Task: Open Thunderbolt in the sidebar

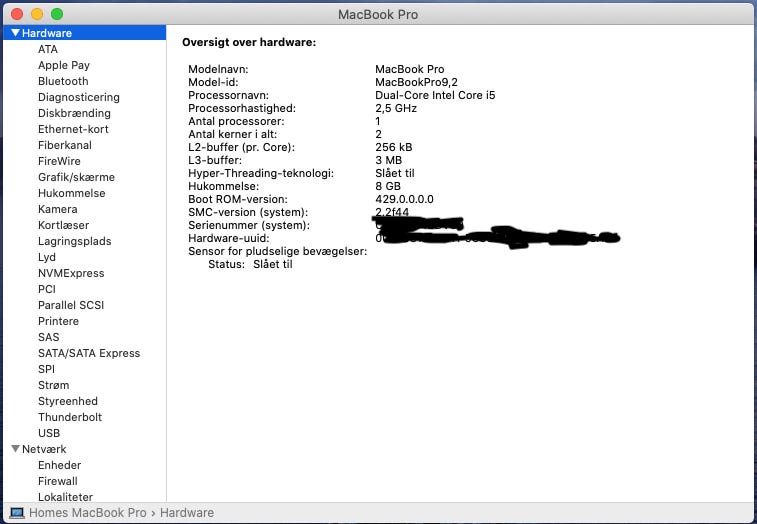Action: click(70, 417)
